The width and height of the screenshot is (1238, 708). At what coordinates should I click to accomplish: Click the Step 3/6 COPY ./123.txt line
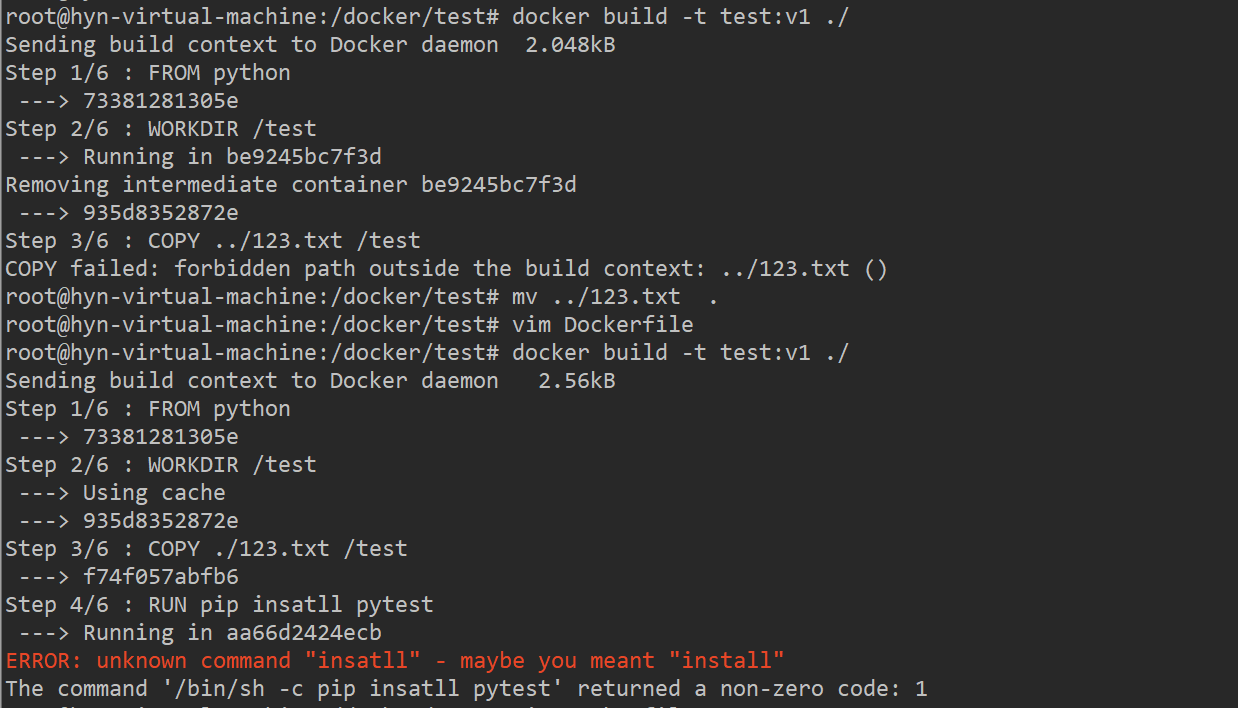coord(206,549)
